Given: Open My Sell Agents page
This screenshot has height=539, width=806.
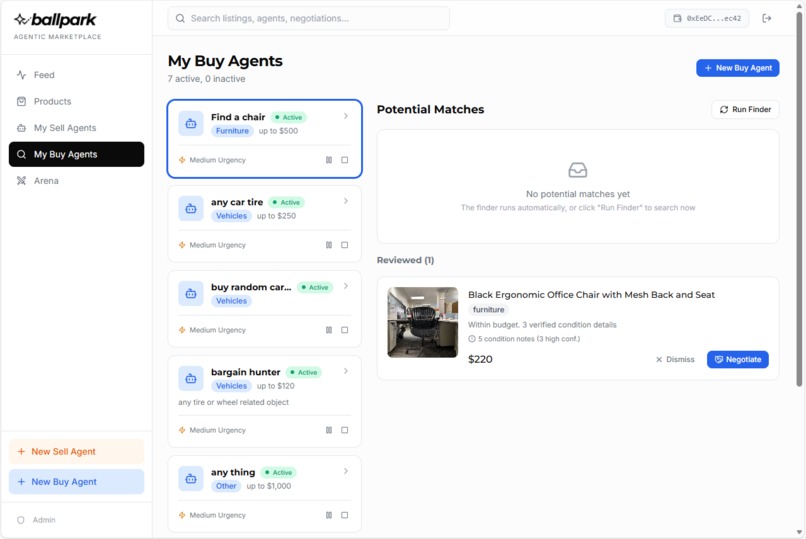Looking at the screenshot, I should 76,128.
